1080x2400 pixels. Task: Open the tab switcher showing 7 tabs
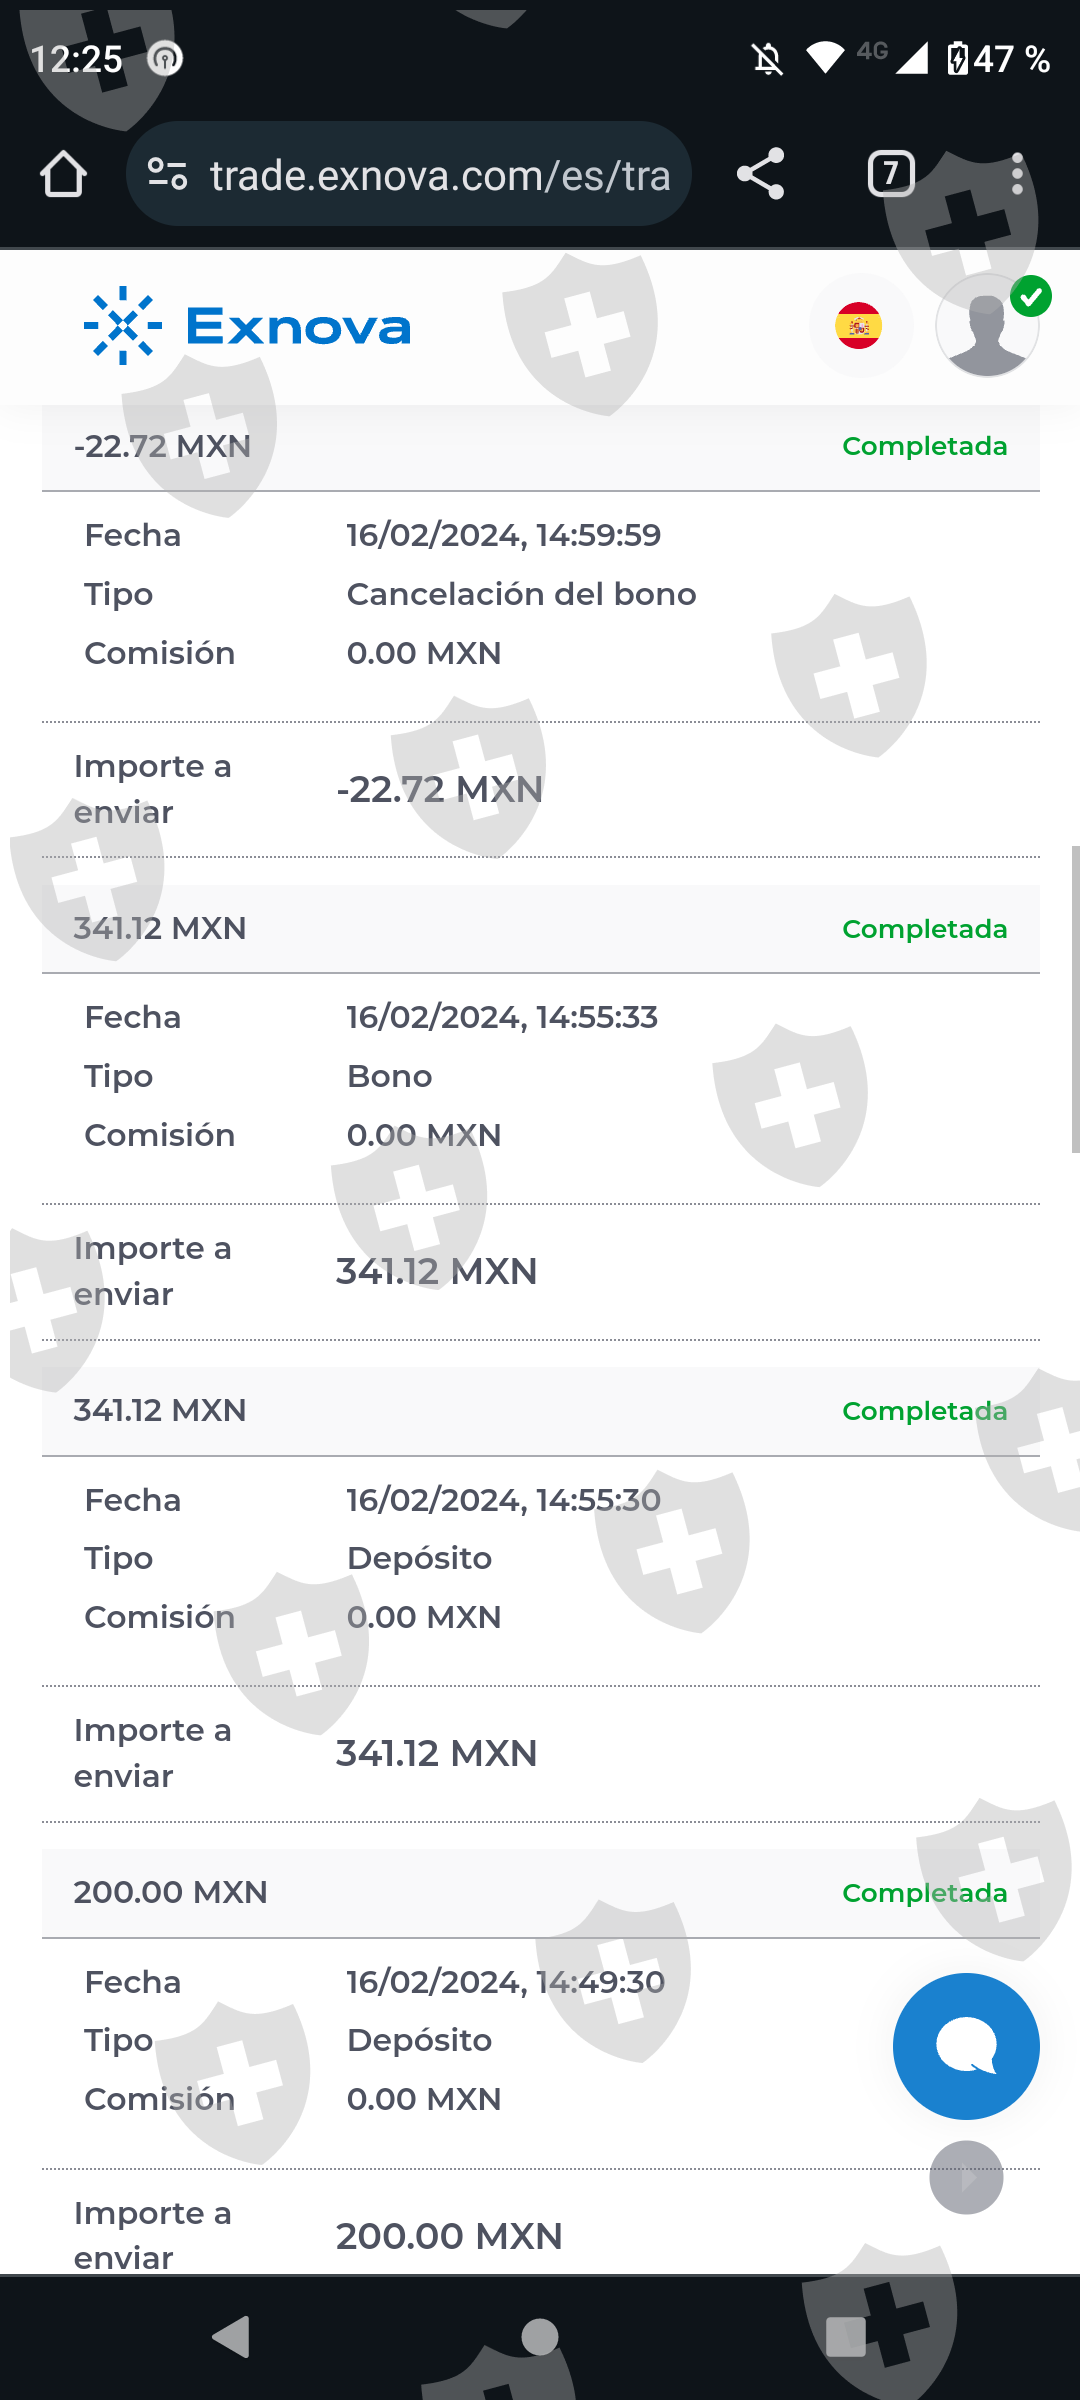[890, 175]
